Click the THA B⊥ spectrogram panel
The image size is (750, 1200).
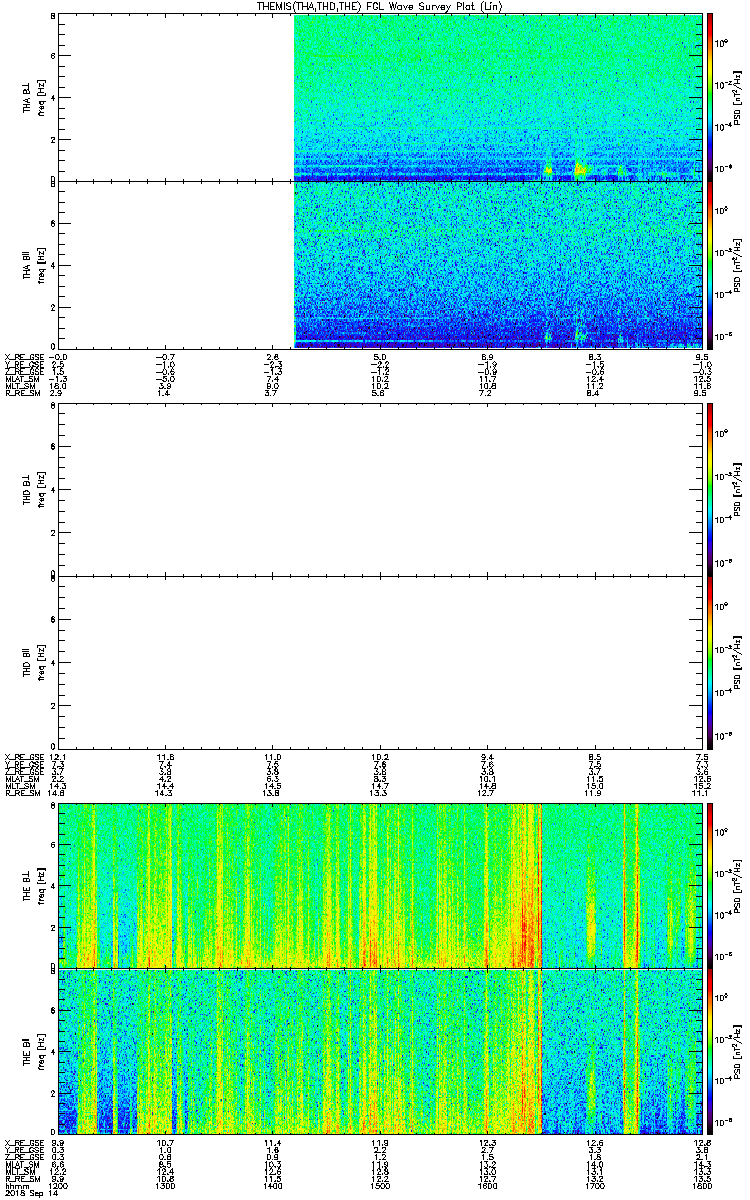tap(379, 97)
